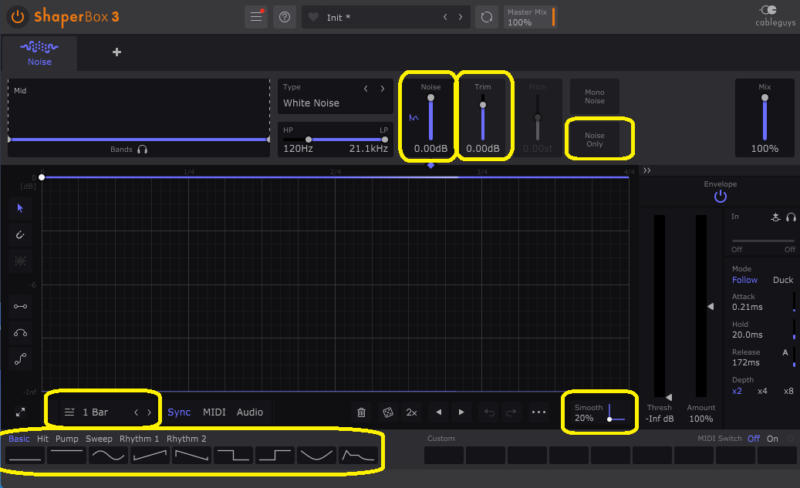The height and width of the screenshot is (488, 800).
Task: Switch trigger mode to MIDI
Action: coord(213,412)
